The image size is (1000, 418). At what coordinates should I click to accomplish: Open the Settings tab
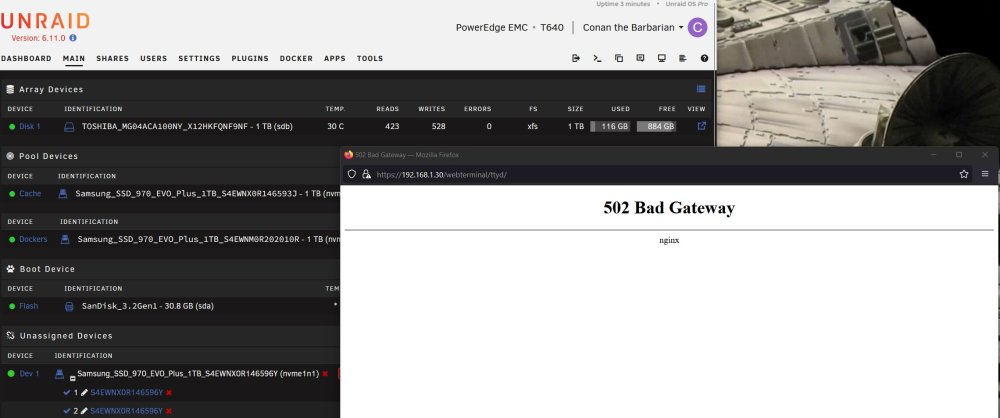pyautogui.click(x=200, y=59)
